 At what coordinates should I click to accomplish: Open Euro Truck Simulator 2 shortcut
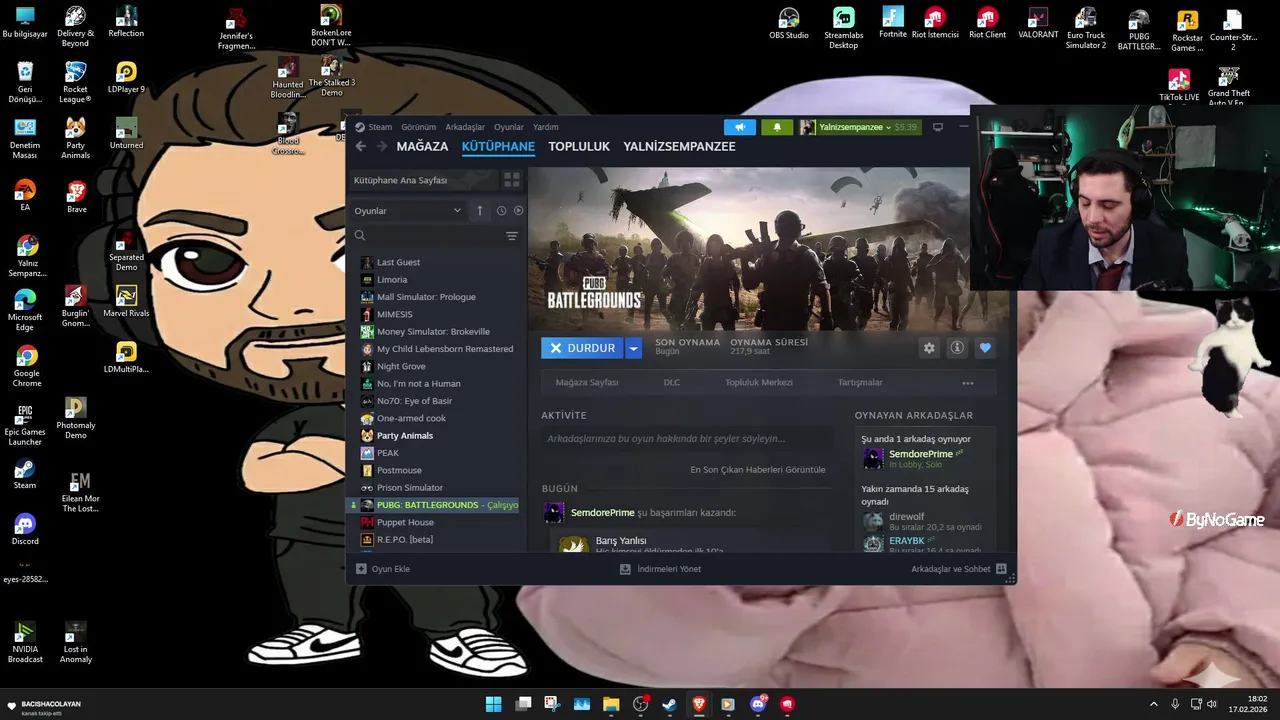(x=1086, y=28)
